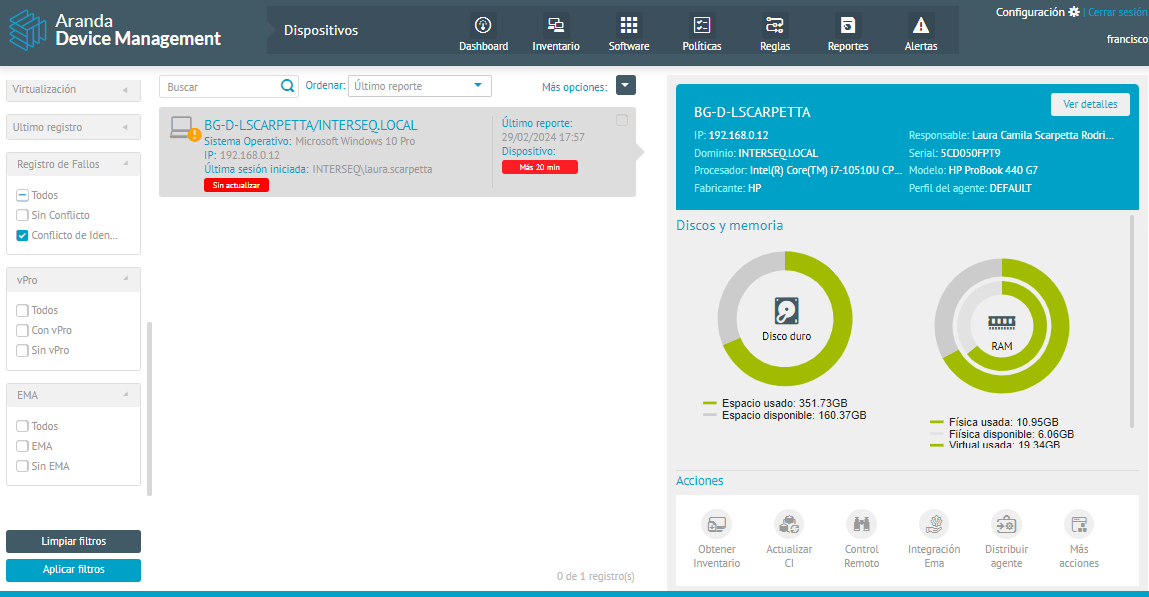Open the Alertas warning triangle icon
Screen dimensions: 1149x597
921,25
